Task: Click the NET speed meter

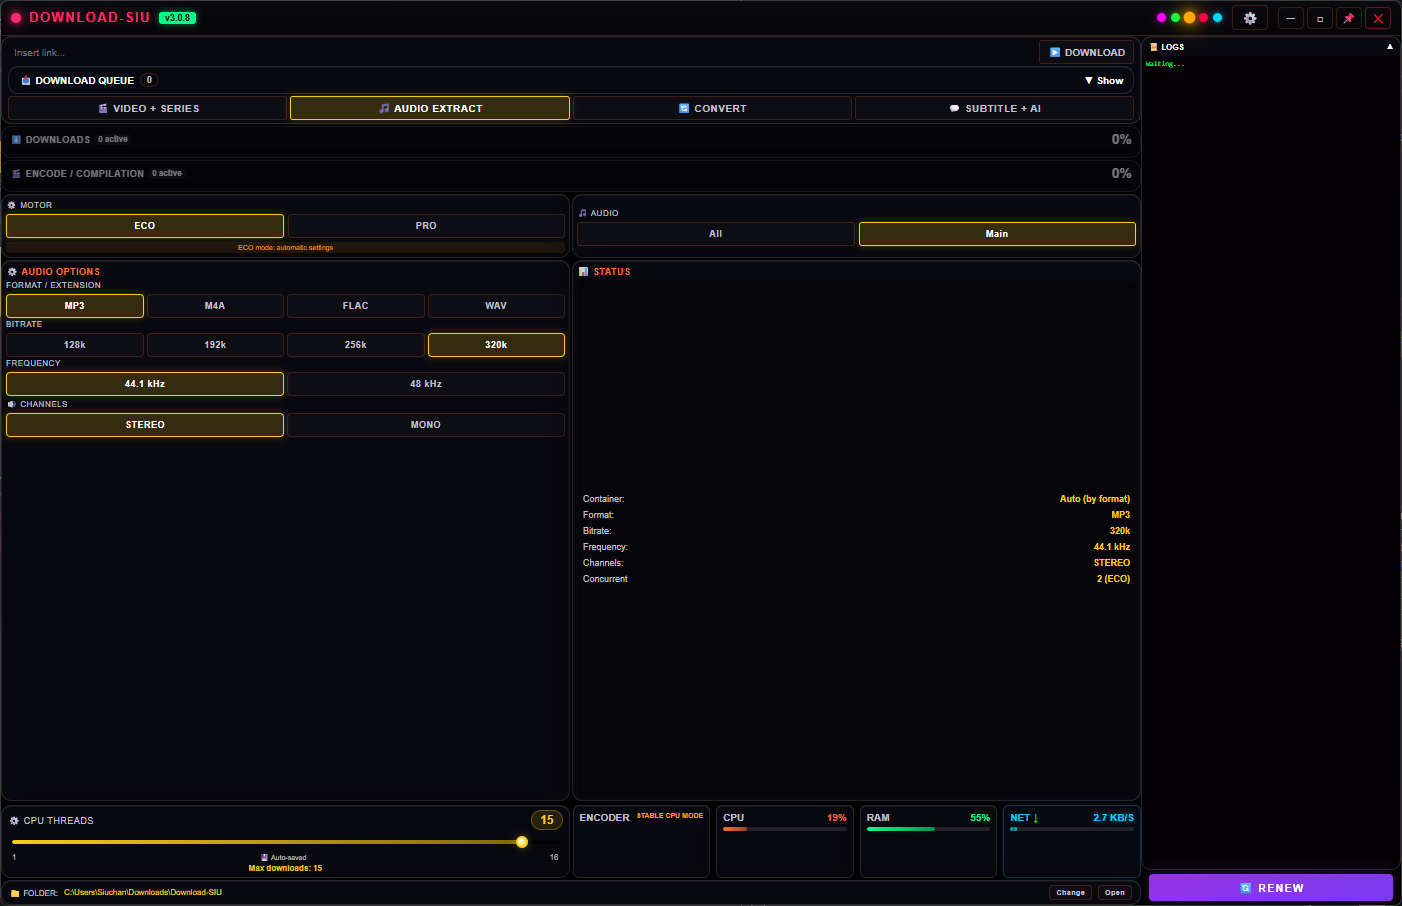Action: point(1072,841)
